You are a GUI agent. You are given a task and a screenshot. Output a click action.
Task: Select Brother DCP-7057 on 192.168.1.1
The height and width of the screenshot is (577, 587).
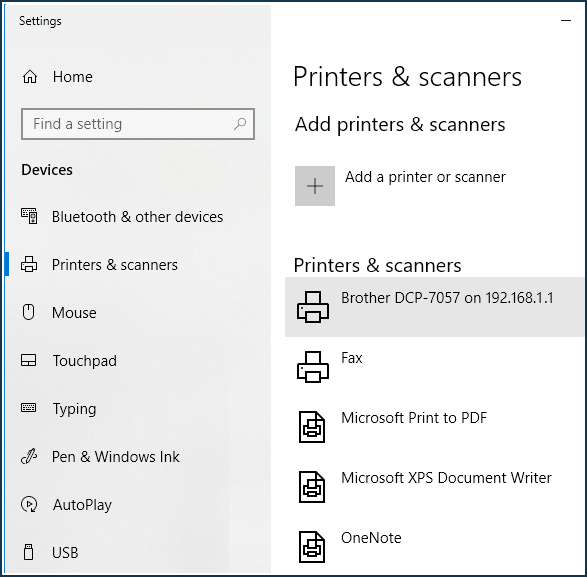[434, 307]
